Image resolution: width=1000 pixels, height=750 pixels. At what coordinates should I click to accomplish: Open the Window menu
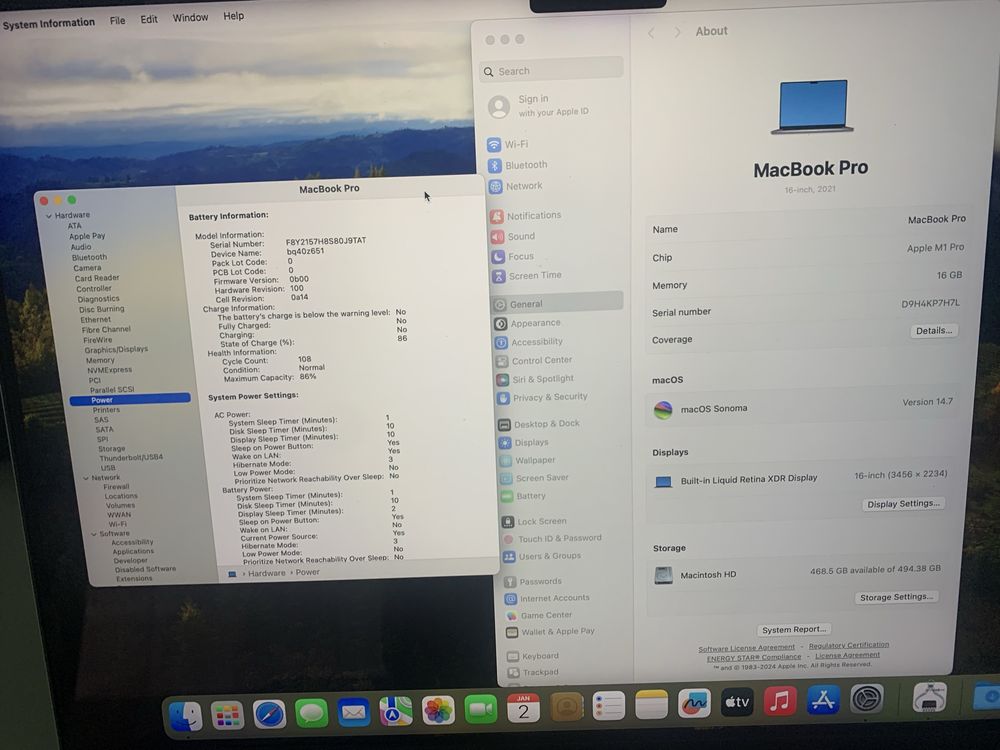190,17
